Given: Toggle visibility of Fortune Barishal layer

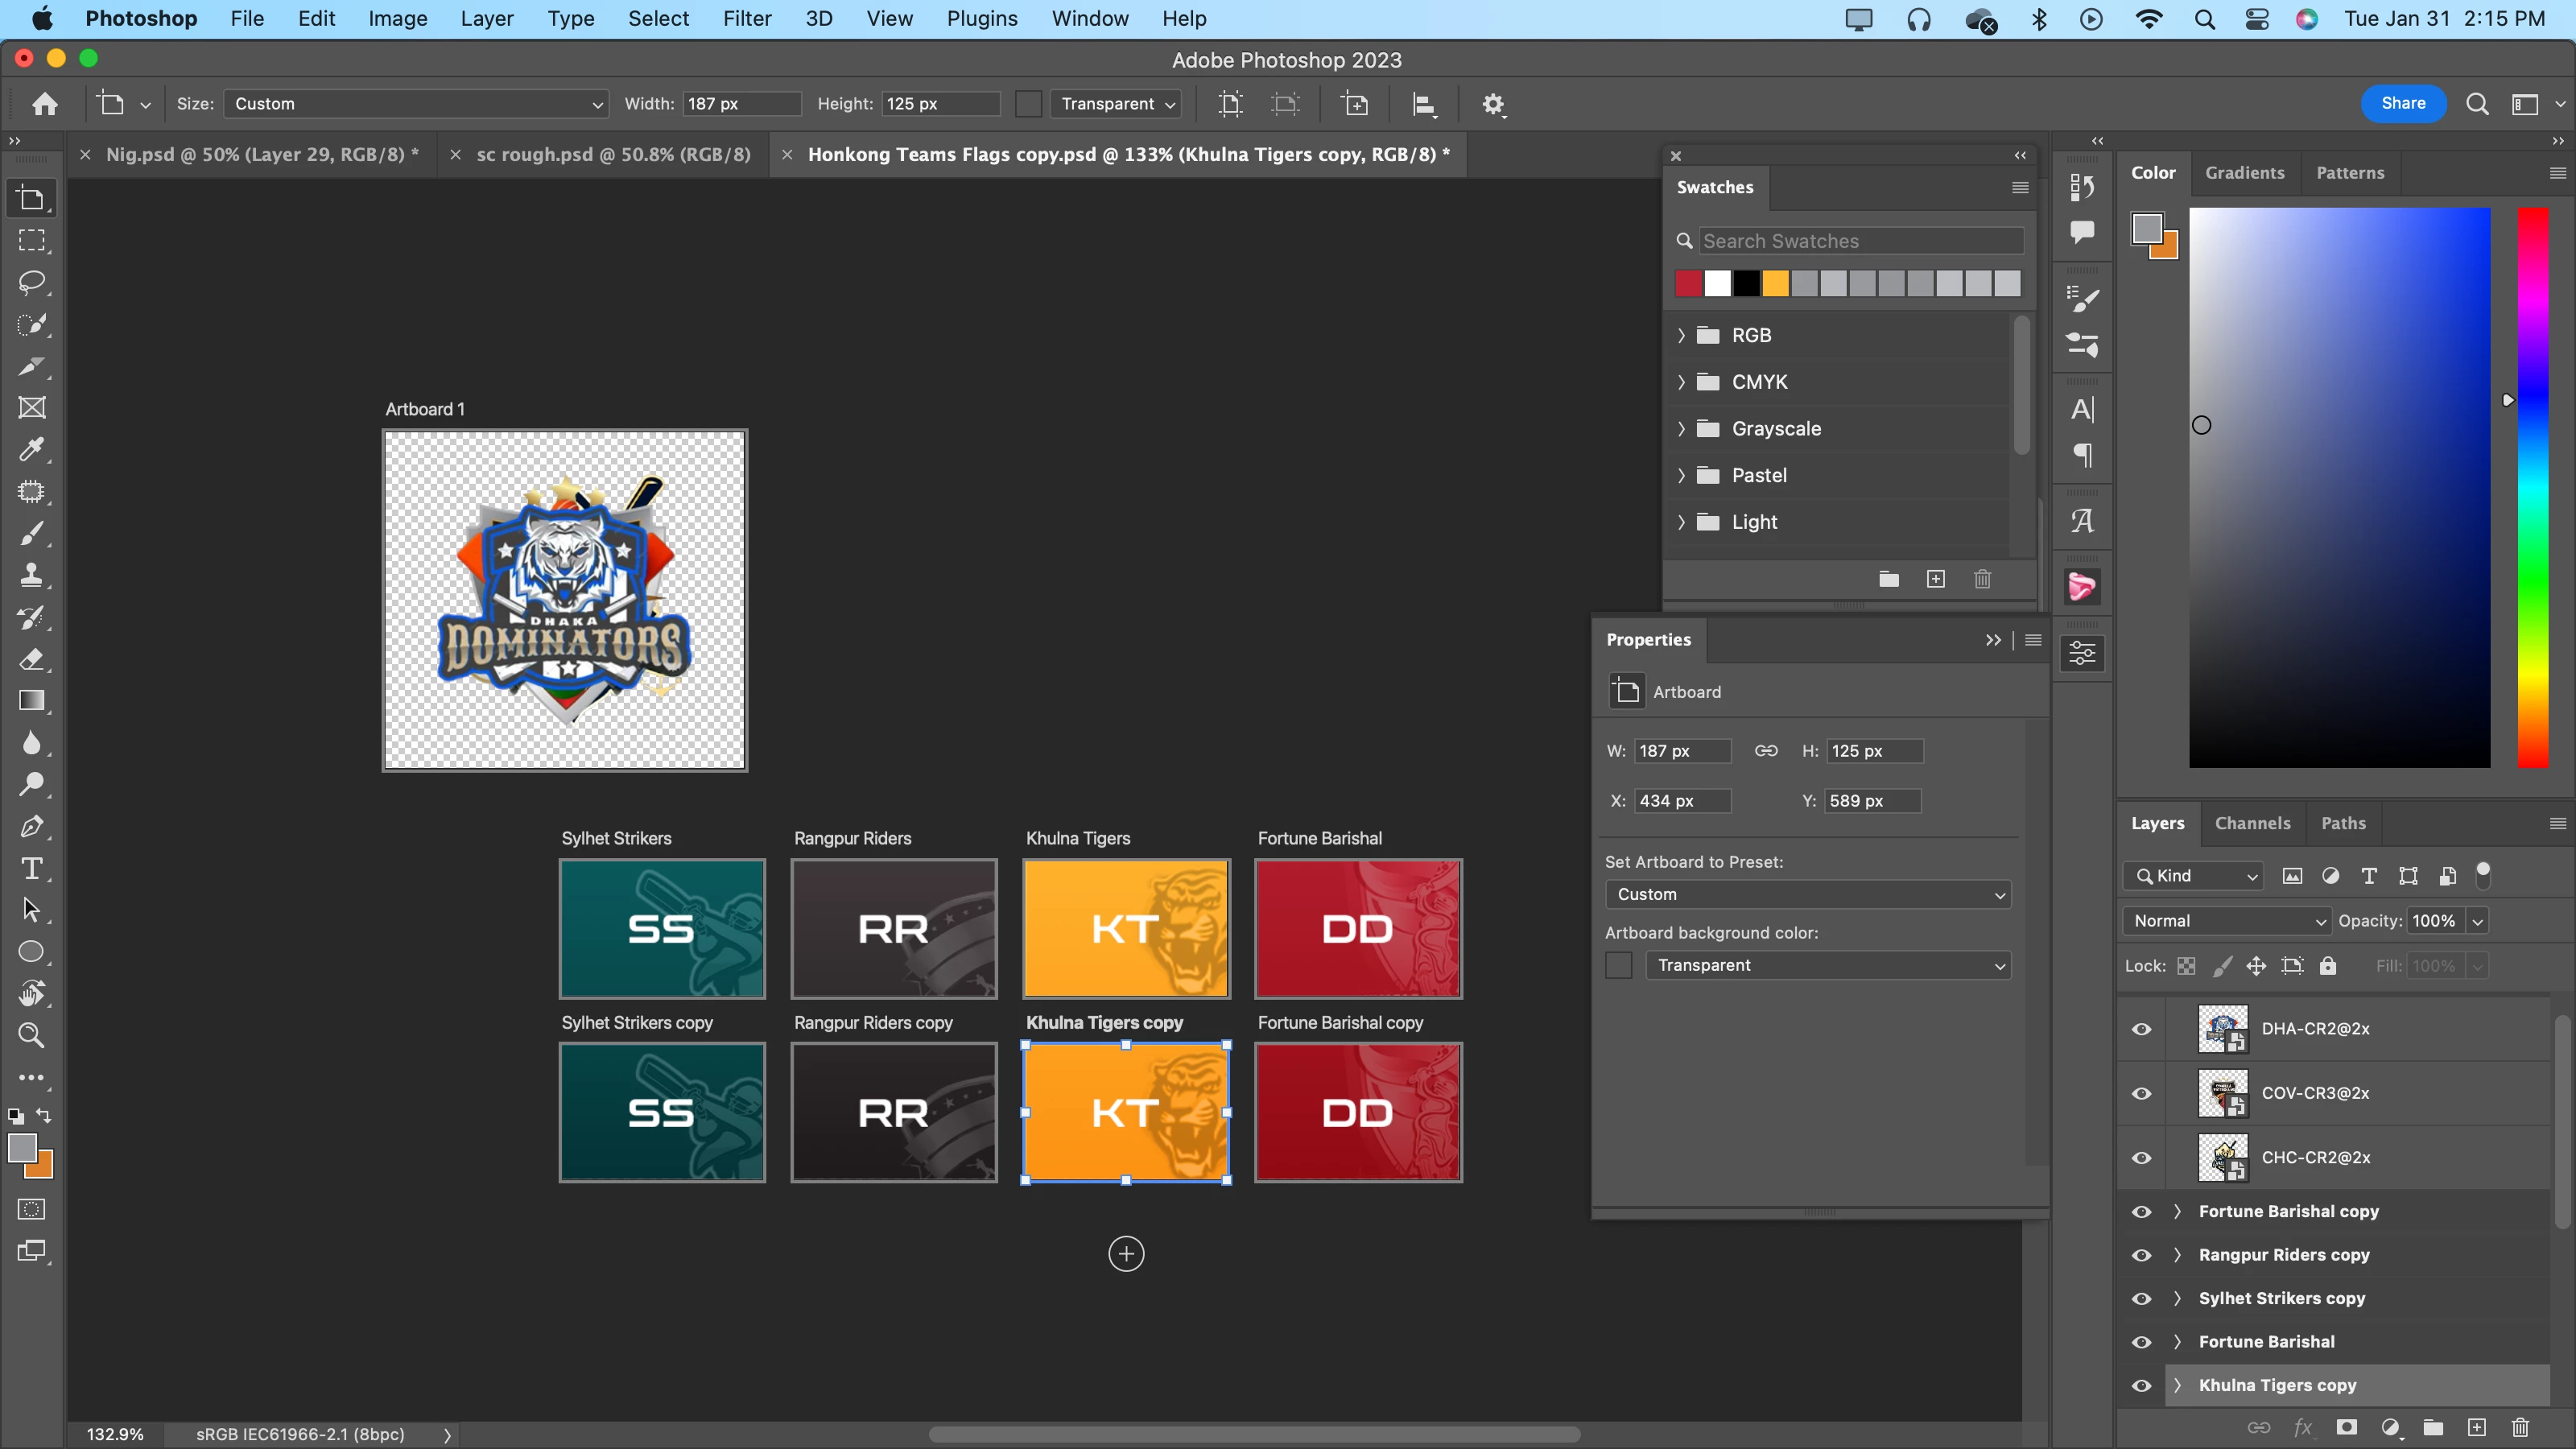Looking at the screenshot, I should pyautogui.click(x=2141, y=1342).
